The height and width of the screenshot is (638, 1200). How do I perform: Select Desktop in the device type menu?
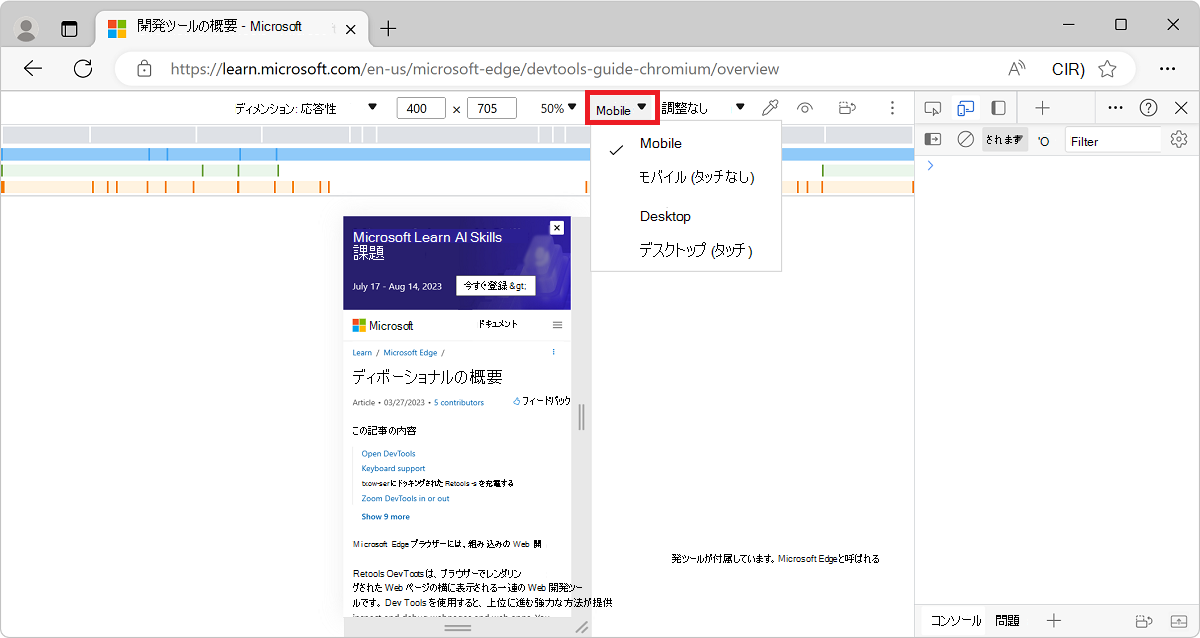coord(665,216)
